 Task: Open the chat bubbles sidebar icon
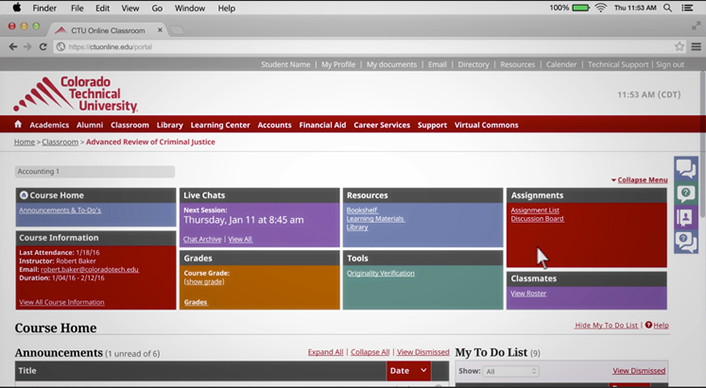click(686, 168)
